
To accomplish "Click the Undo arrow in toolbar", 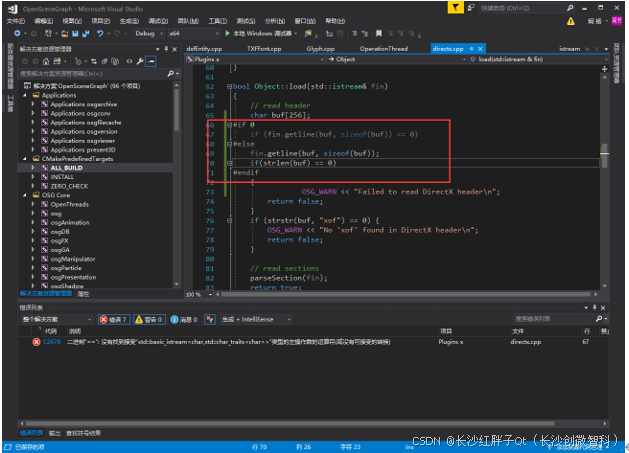I will (101, 33).
